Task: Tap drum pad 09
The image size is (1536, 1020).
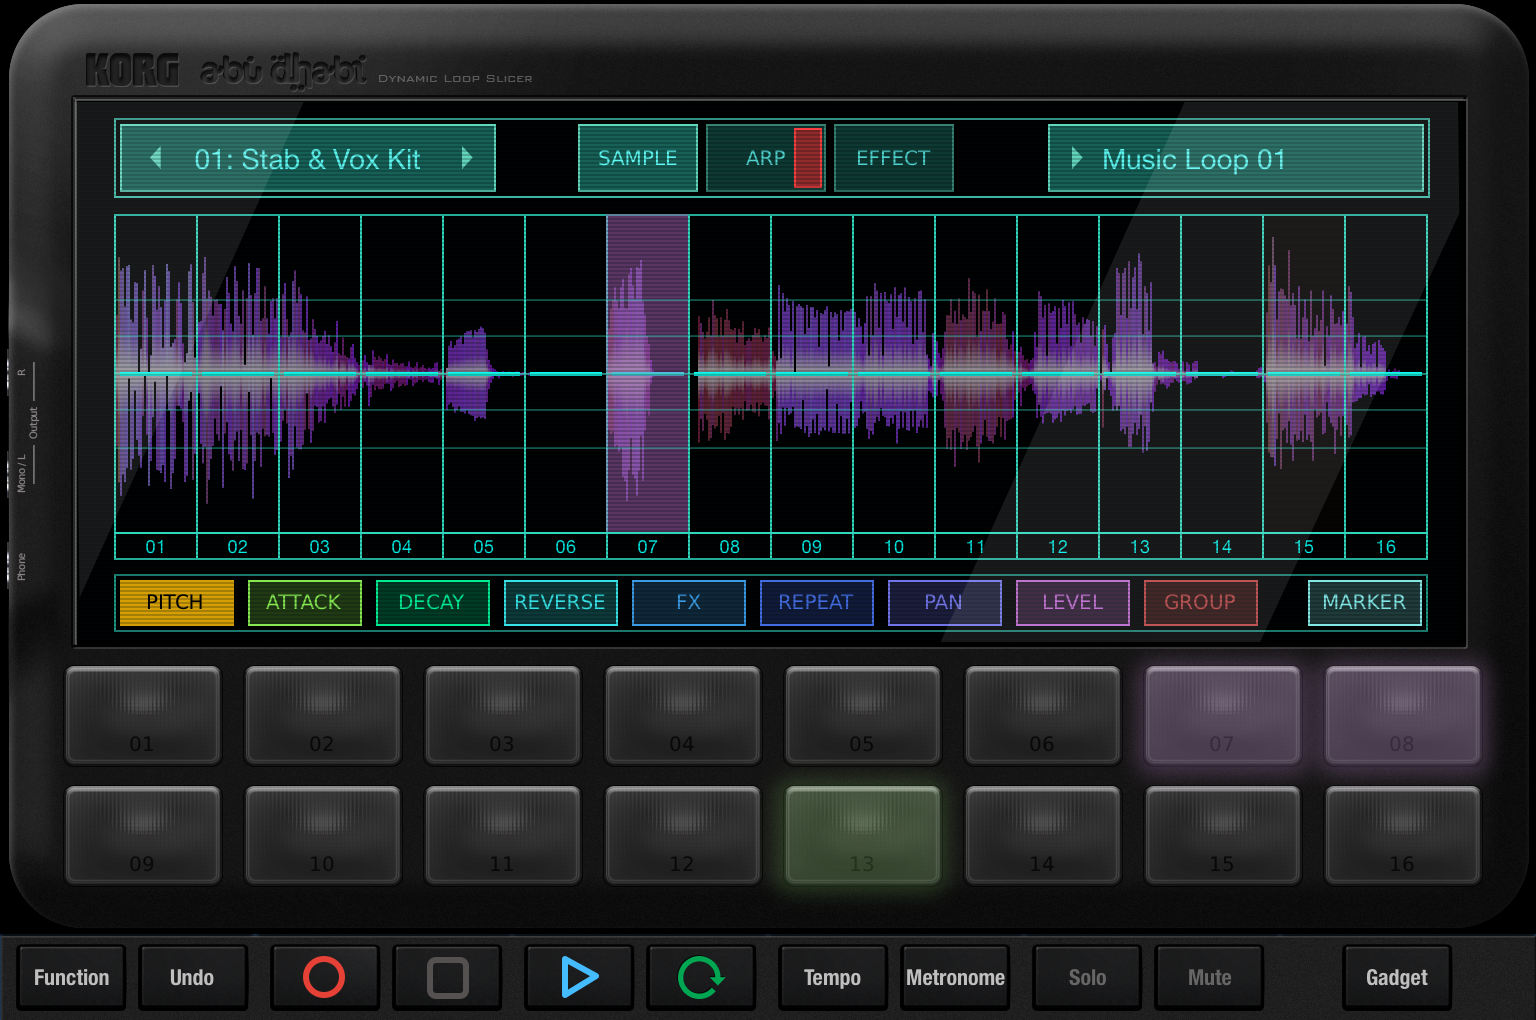Action: 143,835
